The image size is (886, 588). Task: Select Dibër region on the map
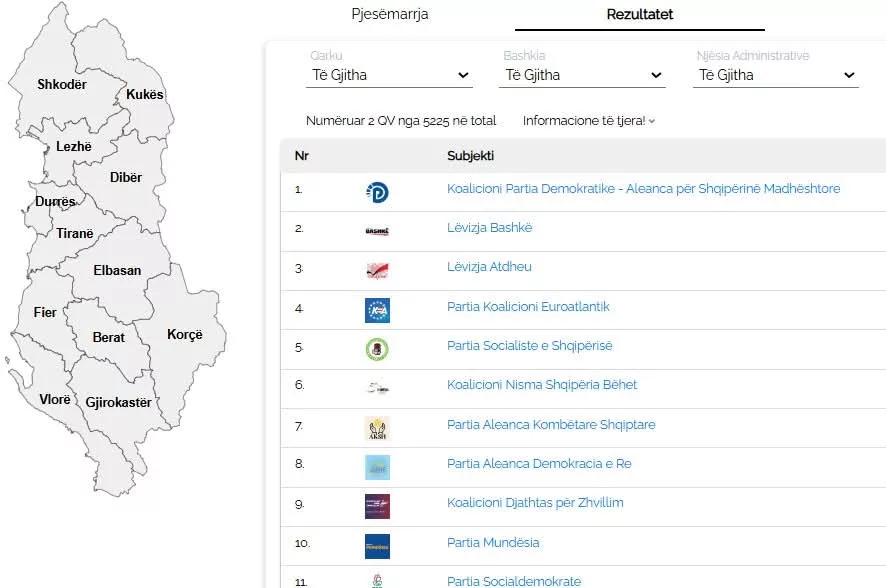pos(125,178)
